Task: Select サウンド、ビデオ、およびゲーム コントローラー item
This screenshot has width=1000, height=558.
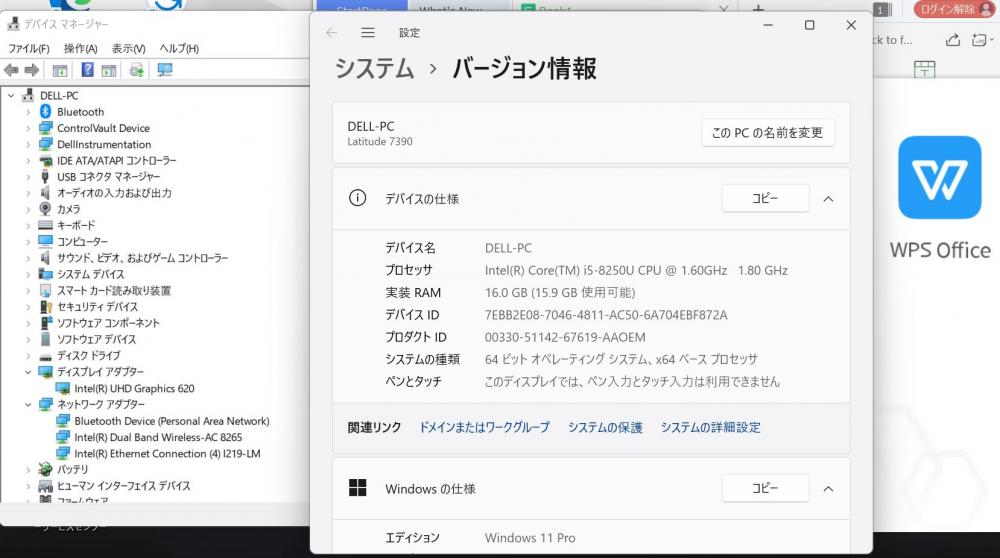Action: pos(142,258)
